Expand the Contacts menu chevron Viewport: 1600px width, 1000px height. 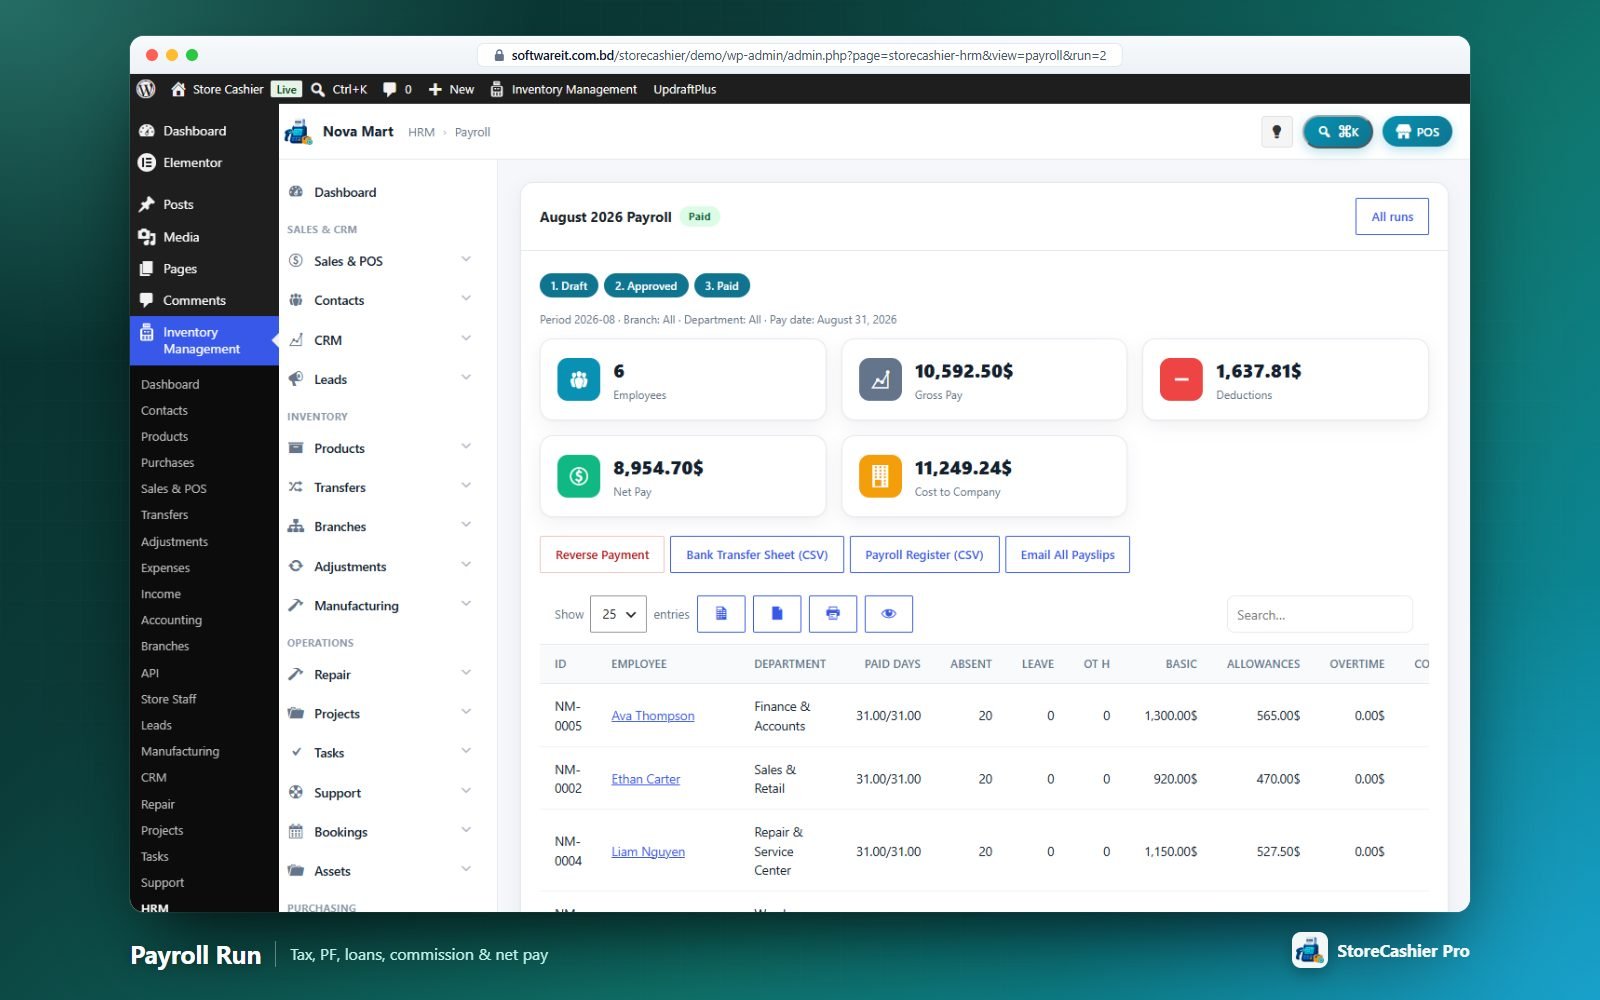point(466,299)
